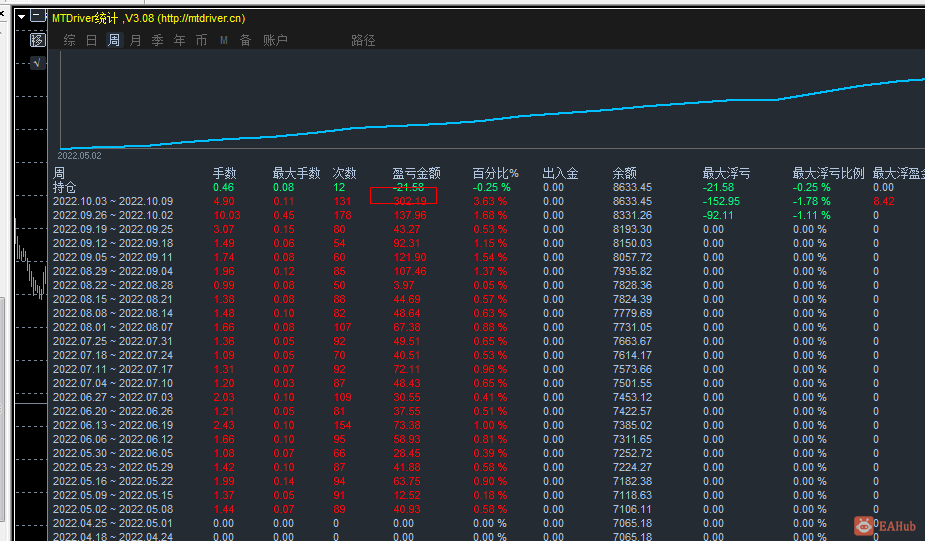Click the 最大浮亏 column header
925x541 pixels.
coord(726,173)
